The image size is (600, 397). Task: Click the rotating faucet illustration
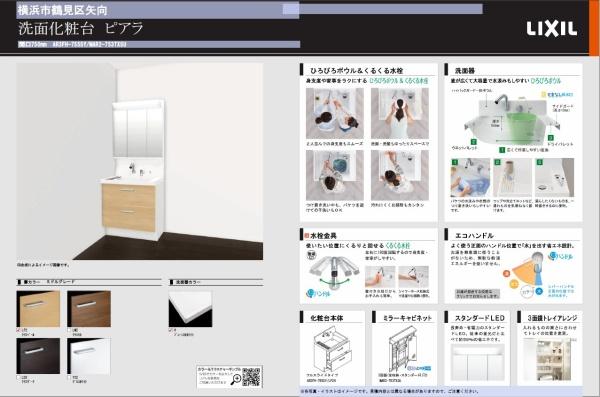coord(334,272)
